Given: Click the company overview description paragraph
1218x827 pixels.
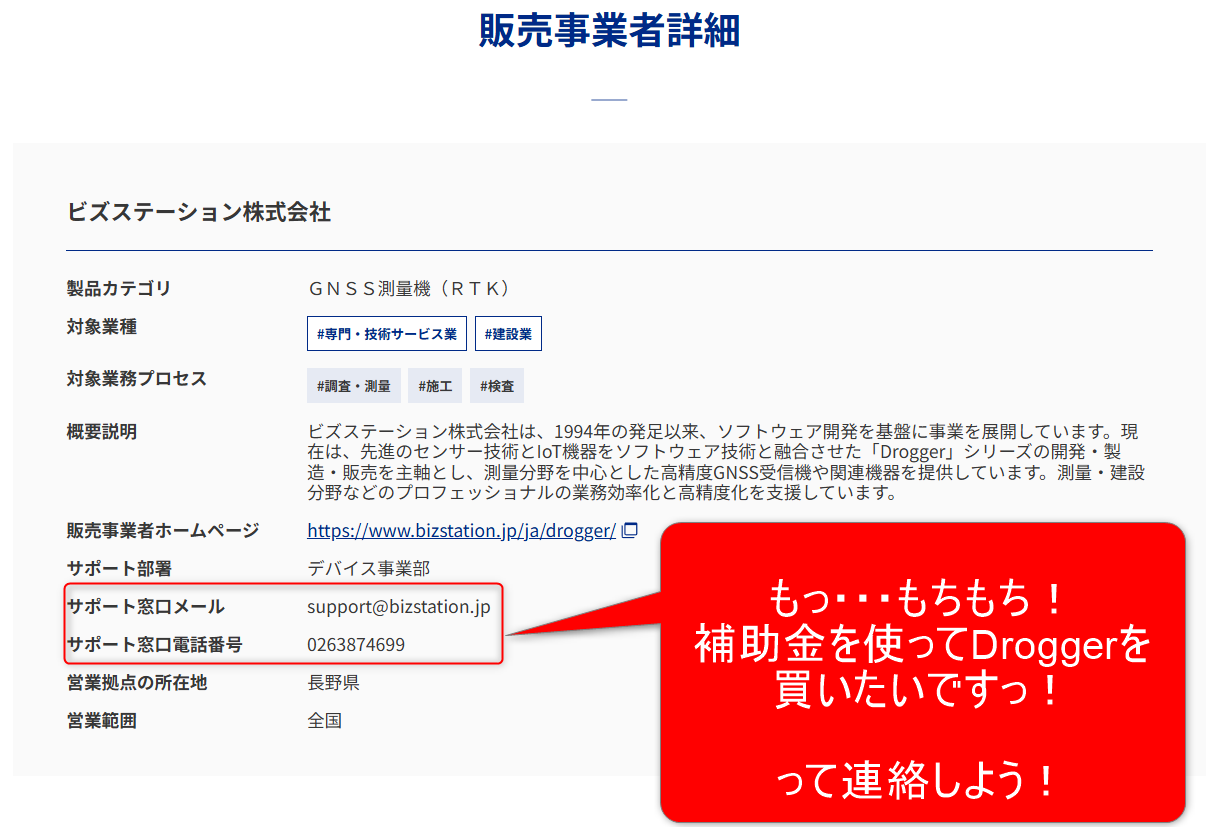Looking at the screenshot, I should tap(726, 462).
